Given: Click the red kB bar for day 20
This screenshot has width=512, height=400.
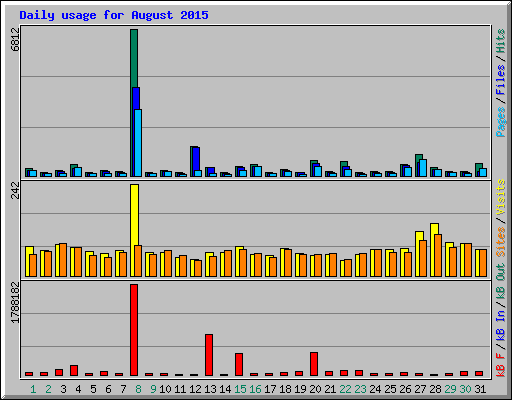Looking at the screenshot, I should pyautogui.click(x=314, y=364).
